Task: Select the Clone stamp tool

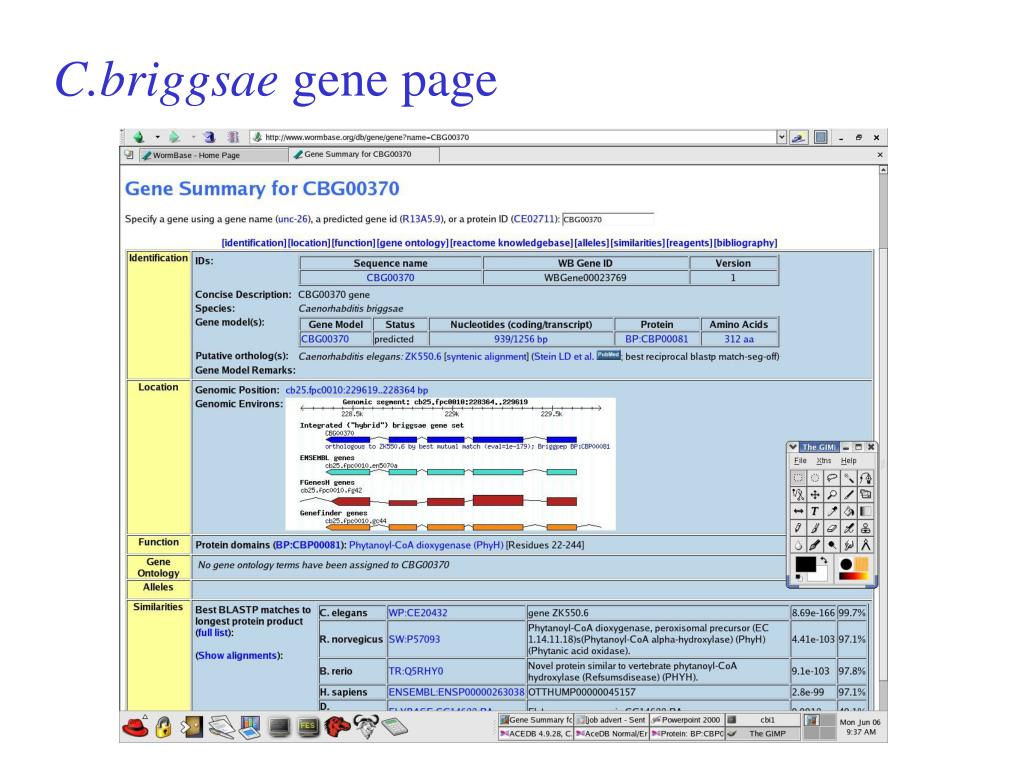Action: [866, 528]
